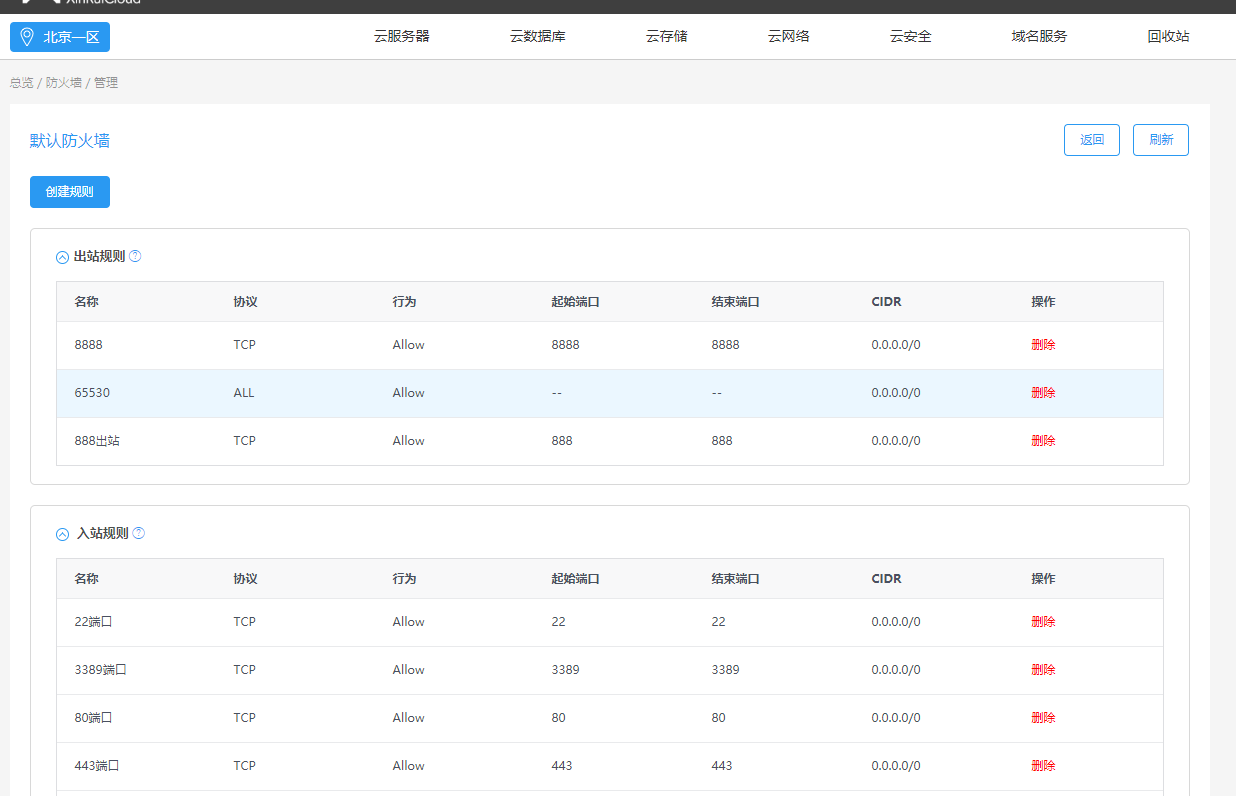Click the 默认防火墙 title

pos(70,141)
